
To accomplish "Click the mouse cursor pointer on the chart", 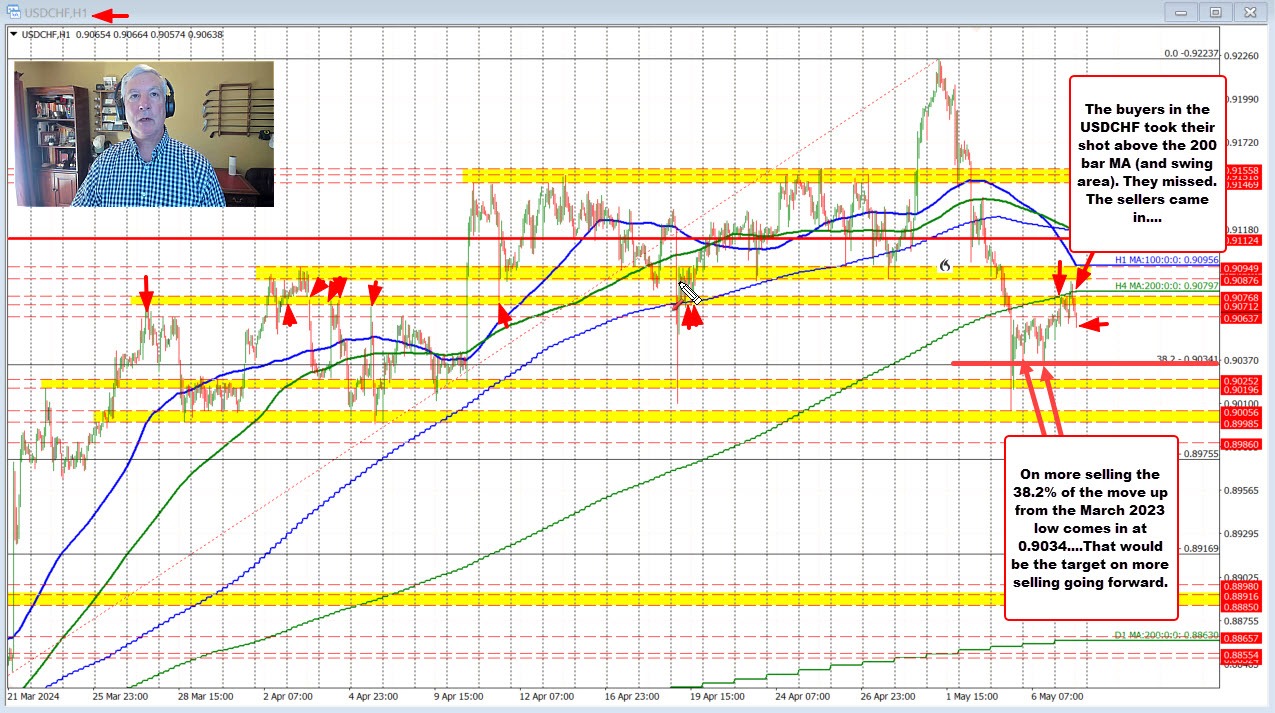I will point(689,293).
